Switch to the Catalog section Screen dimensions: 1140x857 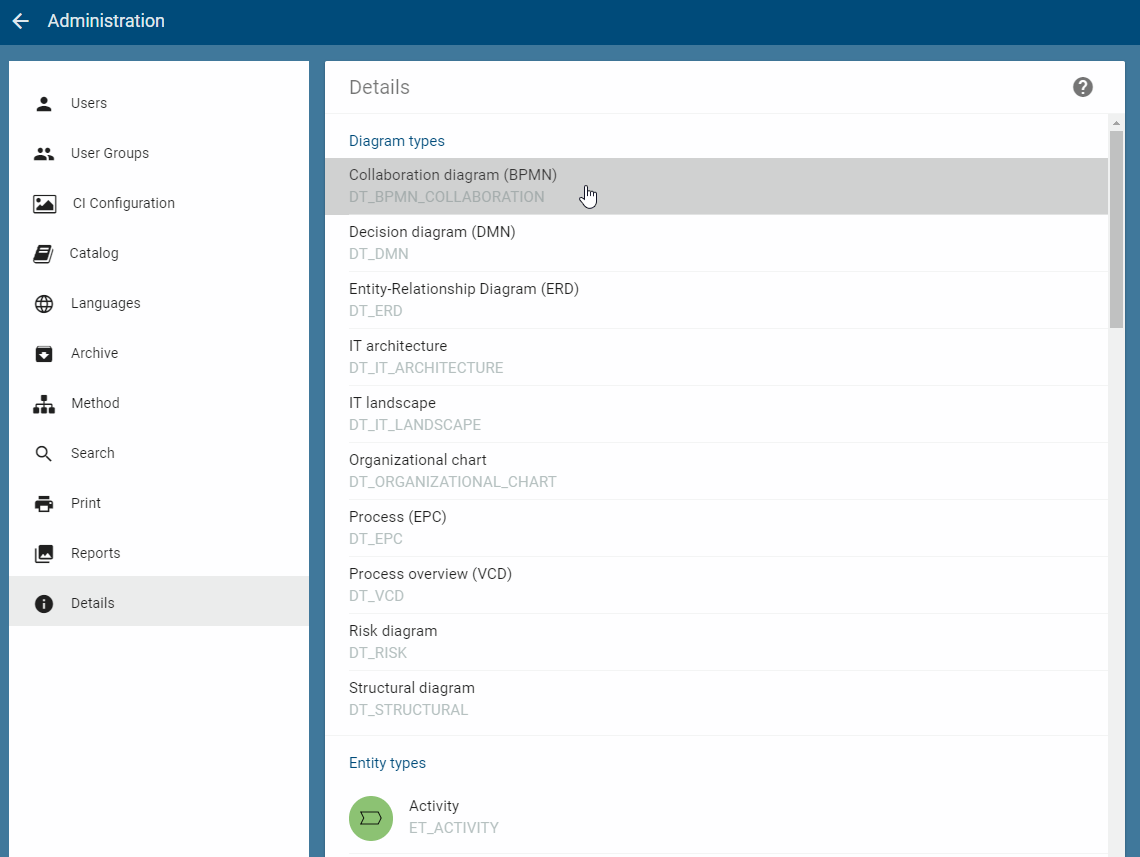click(94, 252)
